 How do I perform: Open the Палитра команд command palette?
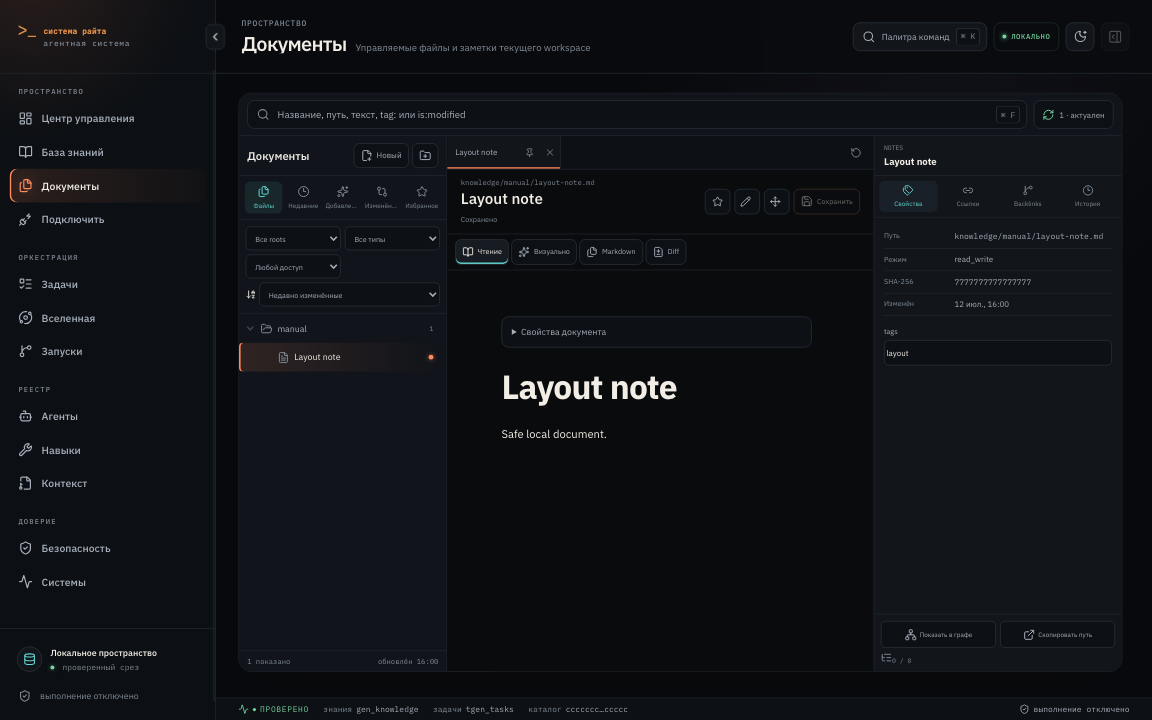(x=919, y=37)
